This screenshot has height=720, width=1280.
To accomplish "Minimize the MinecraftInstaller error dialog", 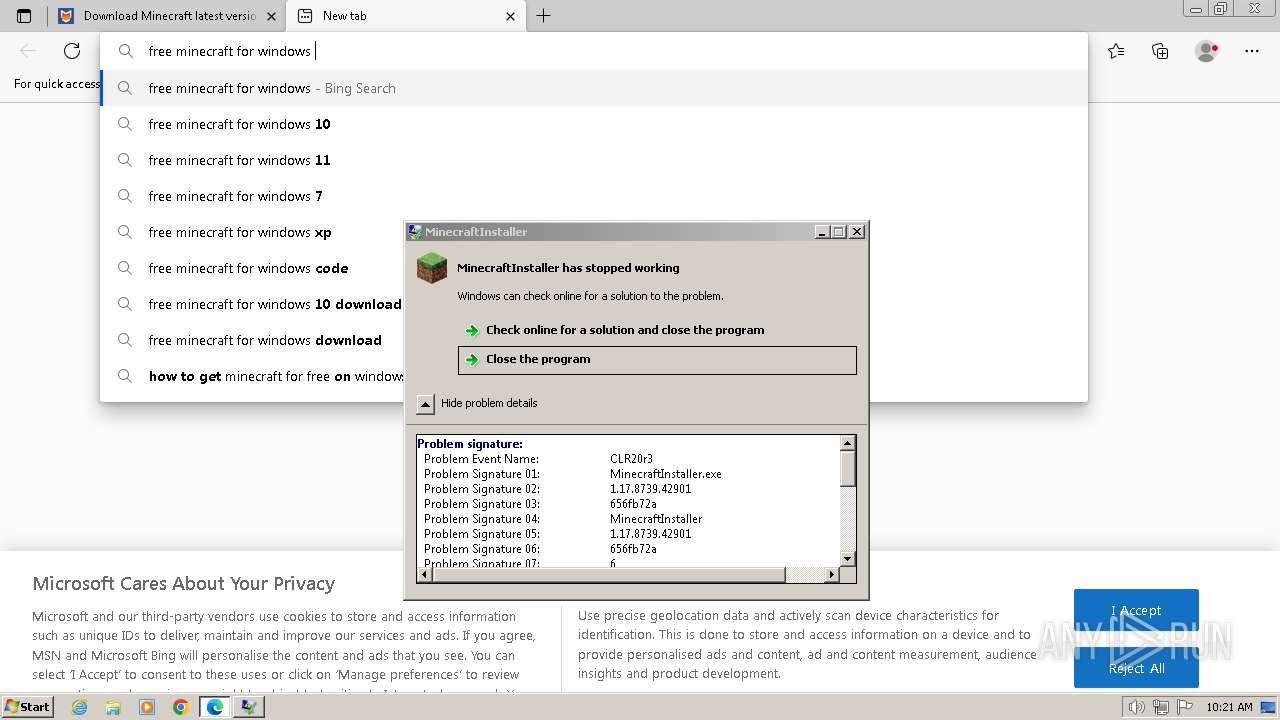I will (x=822, y=232).
